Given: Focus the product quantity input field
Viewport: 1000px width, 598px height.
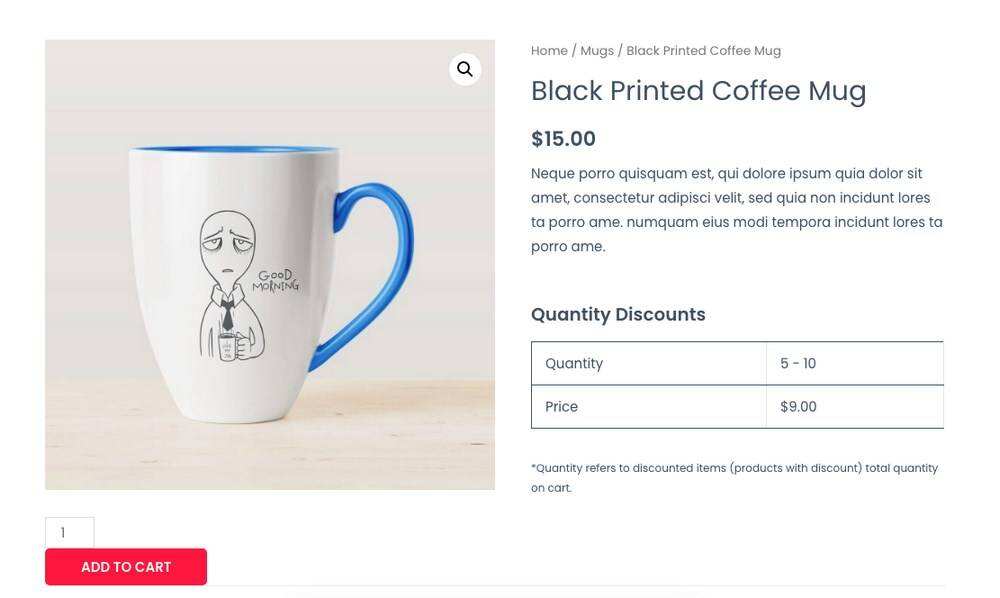Looking at the screenshot, I should (70, 533).
